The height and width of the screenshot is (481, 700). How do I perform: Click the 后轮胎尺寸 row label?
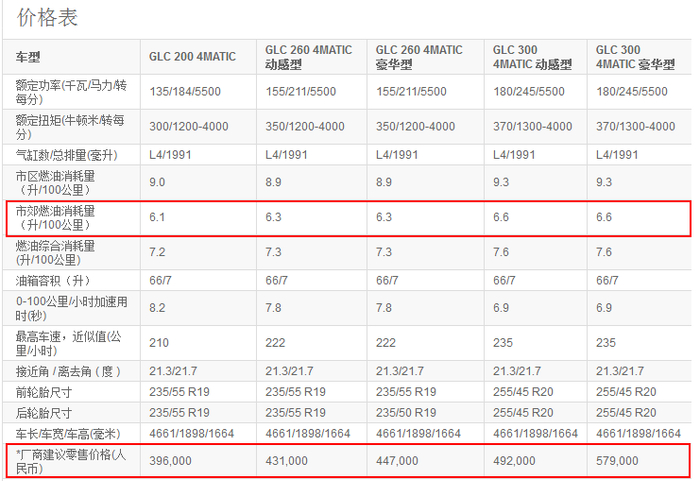(44, 413)
